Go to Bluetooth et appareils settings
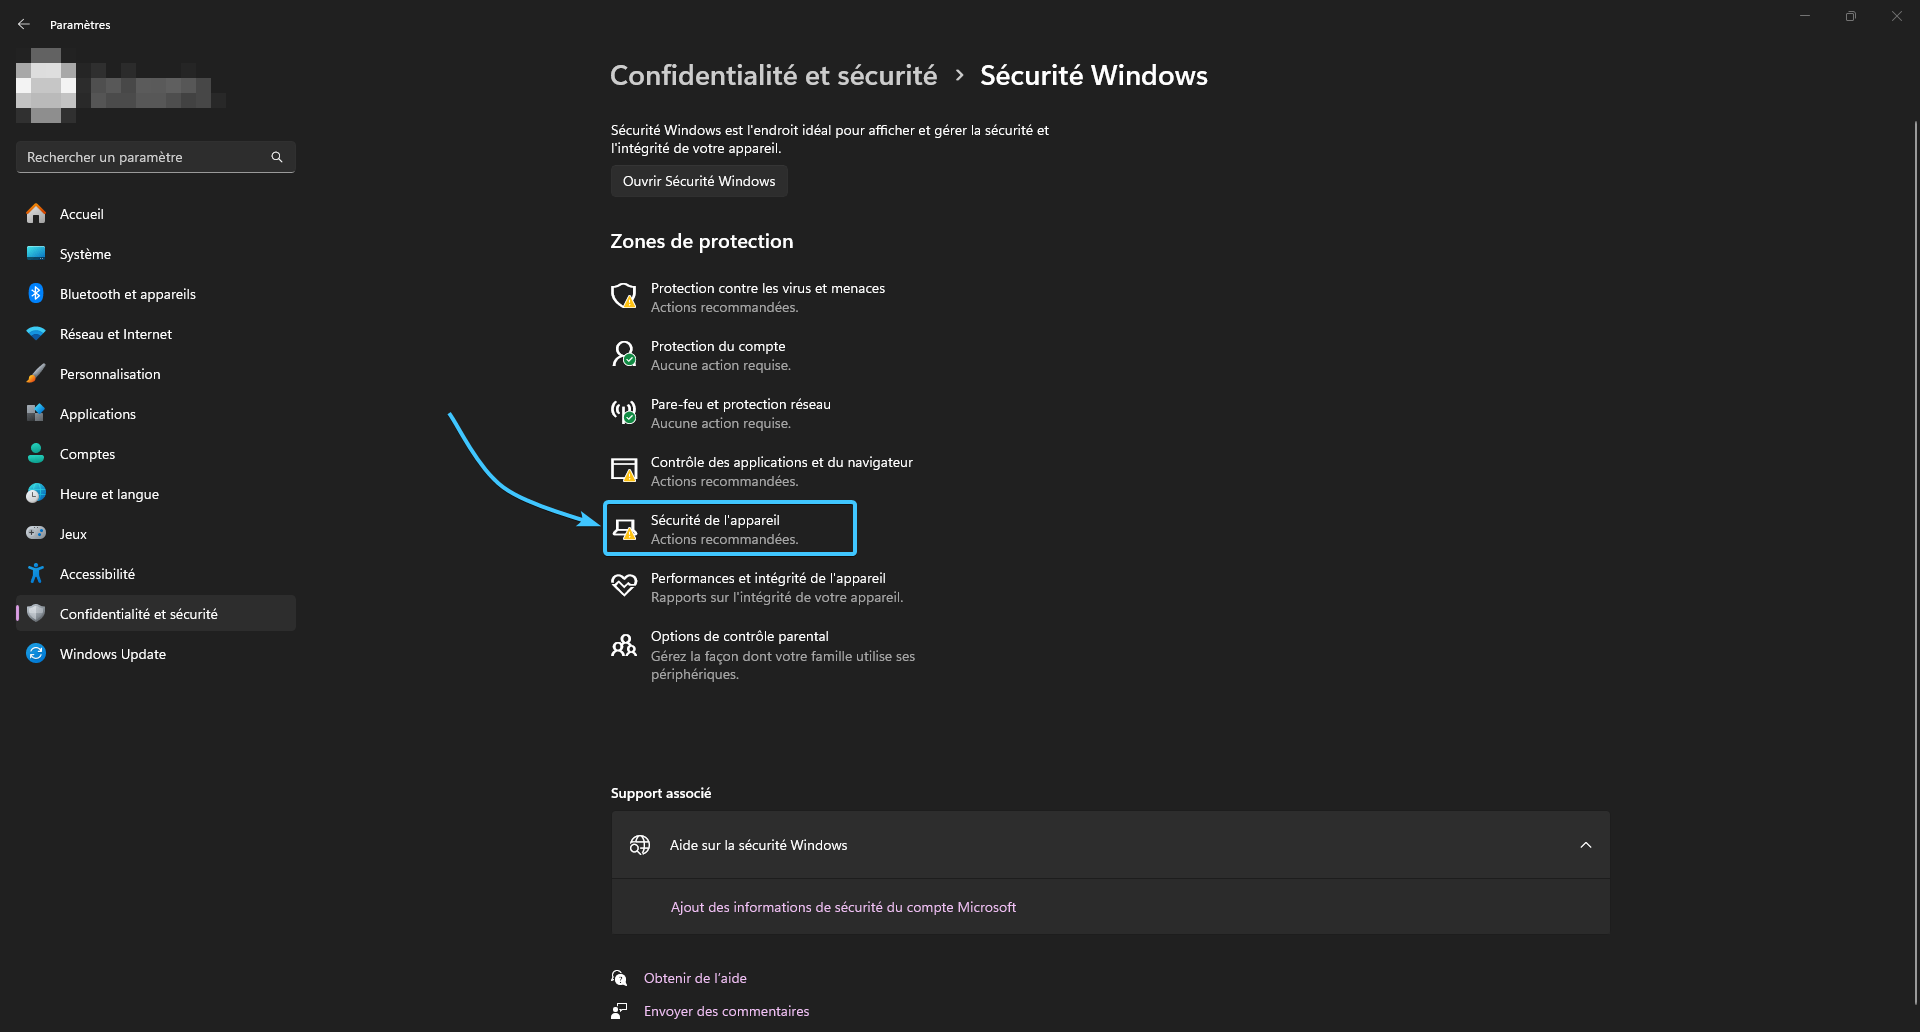The width and height of the screenshot is (1920, 1032). (x=156, y=294)
